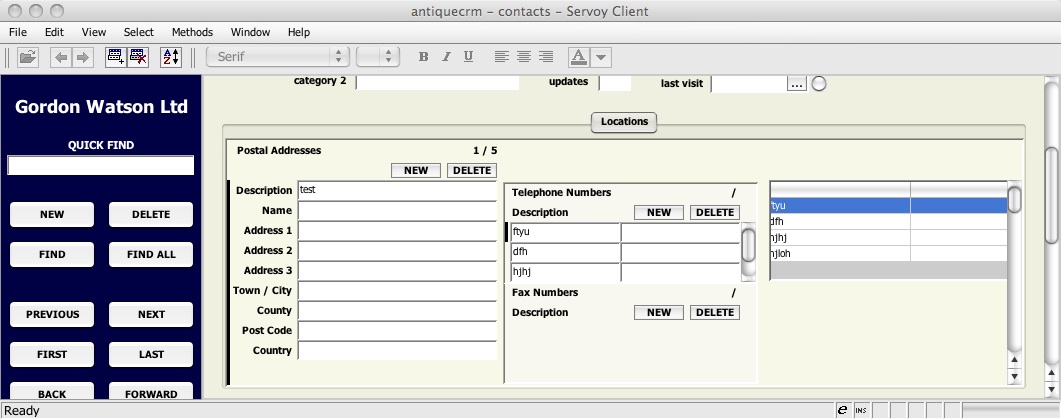Screen dimensions: 1061x419
Task: Click DELETE under Telephone Numbers
Action: pos(715,213)
